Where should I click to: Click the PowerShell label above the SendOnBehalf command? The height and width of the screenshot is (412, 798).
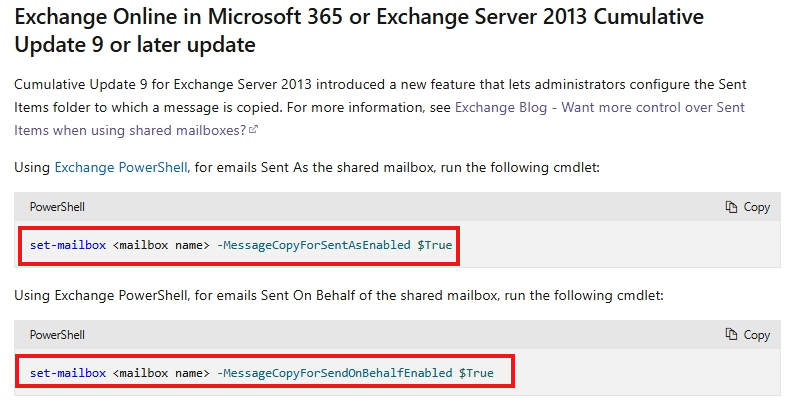coord(58,335)
